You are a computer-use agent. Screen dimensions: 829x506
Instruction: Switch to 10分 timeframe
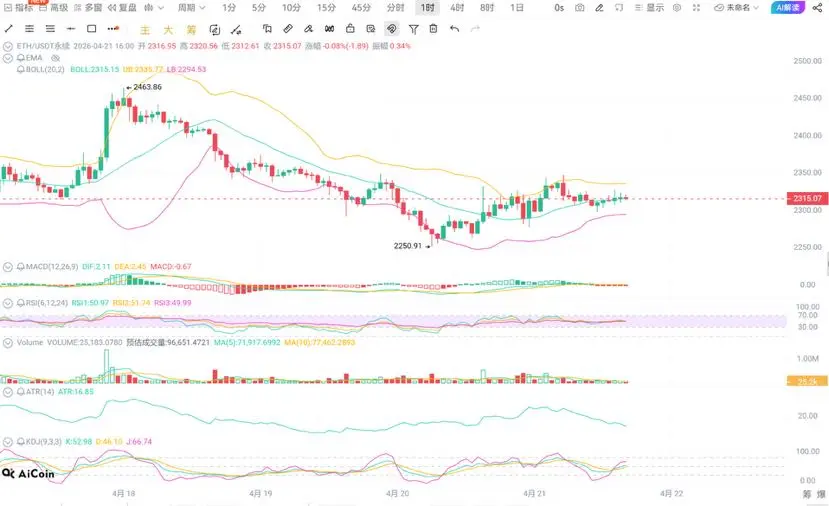(x=291, y=7)
